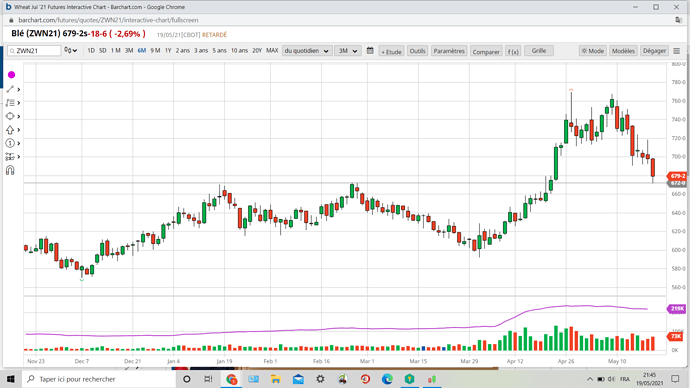Screen dimensions: 690x388
Task: Open the chart type candlestick selector
Action: coord(70,51)
